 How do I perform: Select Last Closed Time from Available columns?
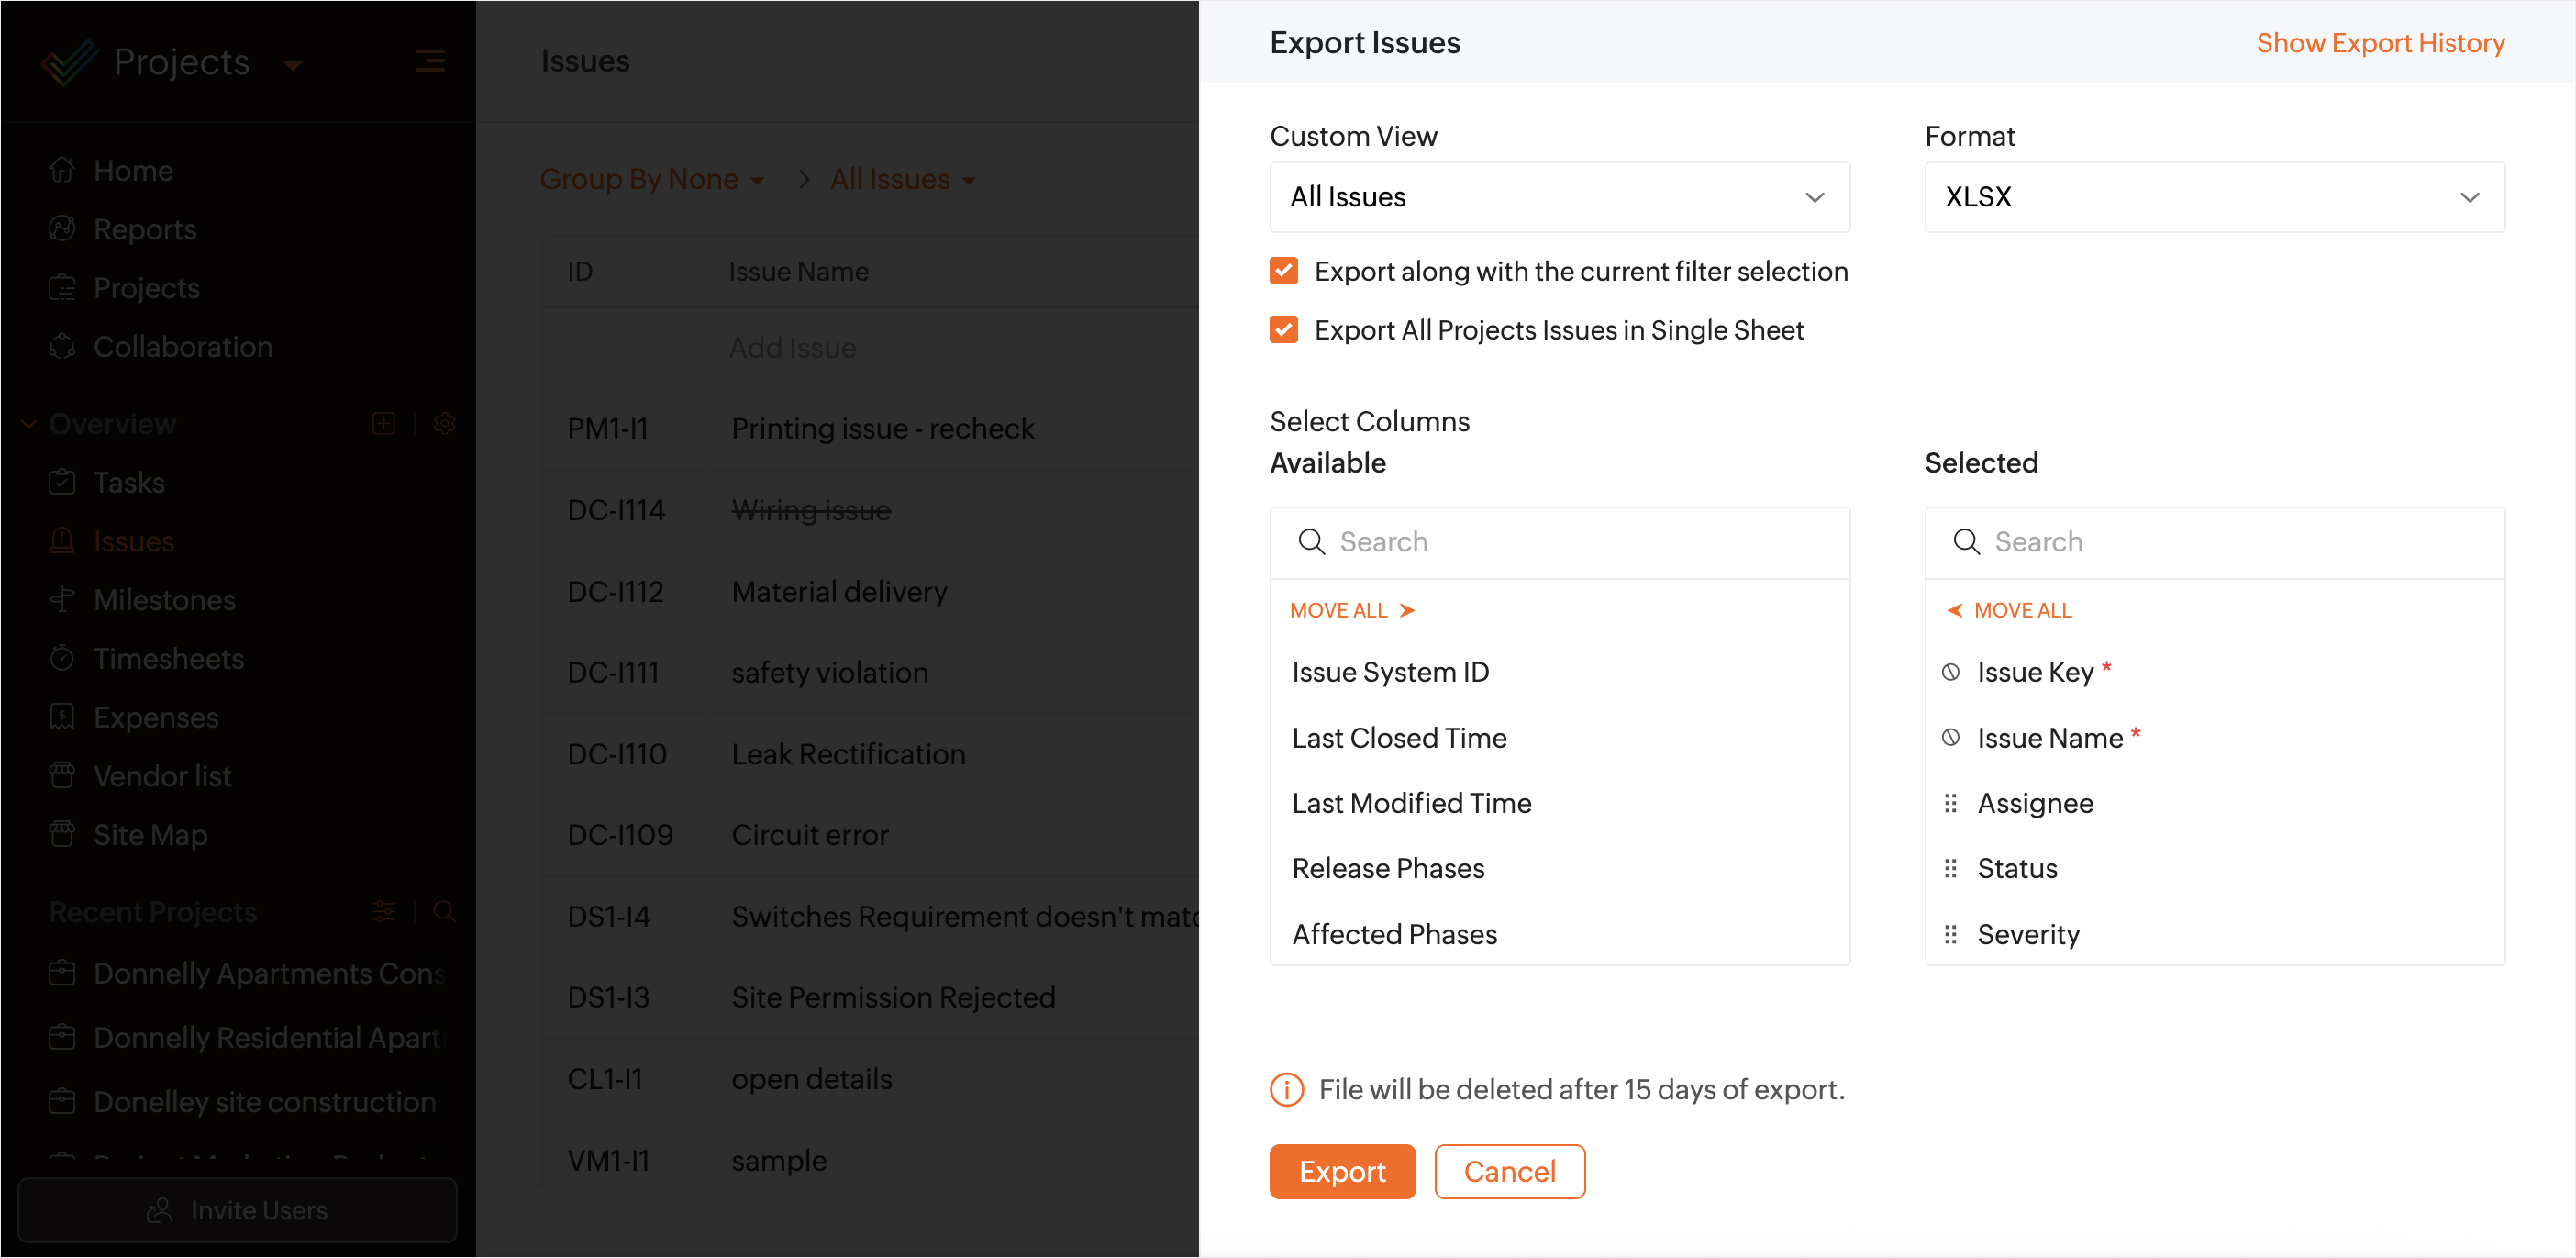tap(1399, 738)
